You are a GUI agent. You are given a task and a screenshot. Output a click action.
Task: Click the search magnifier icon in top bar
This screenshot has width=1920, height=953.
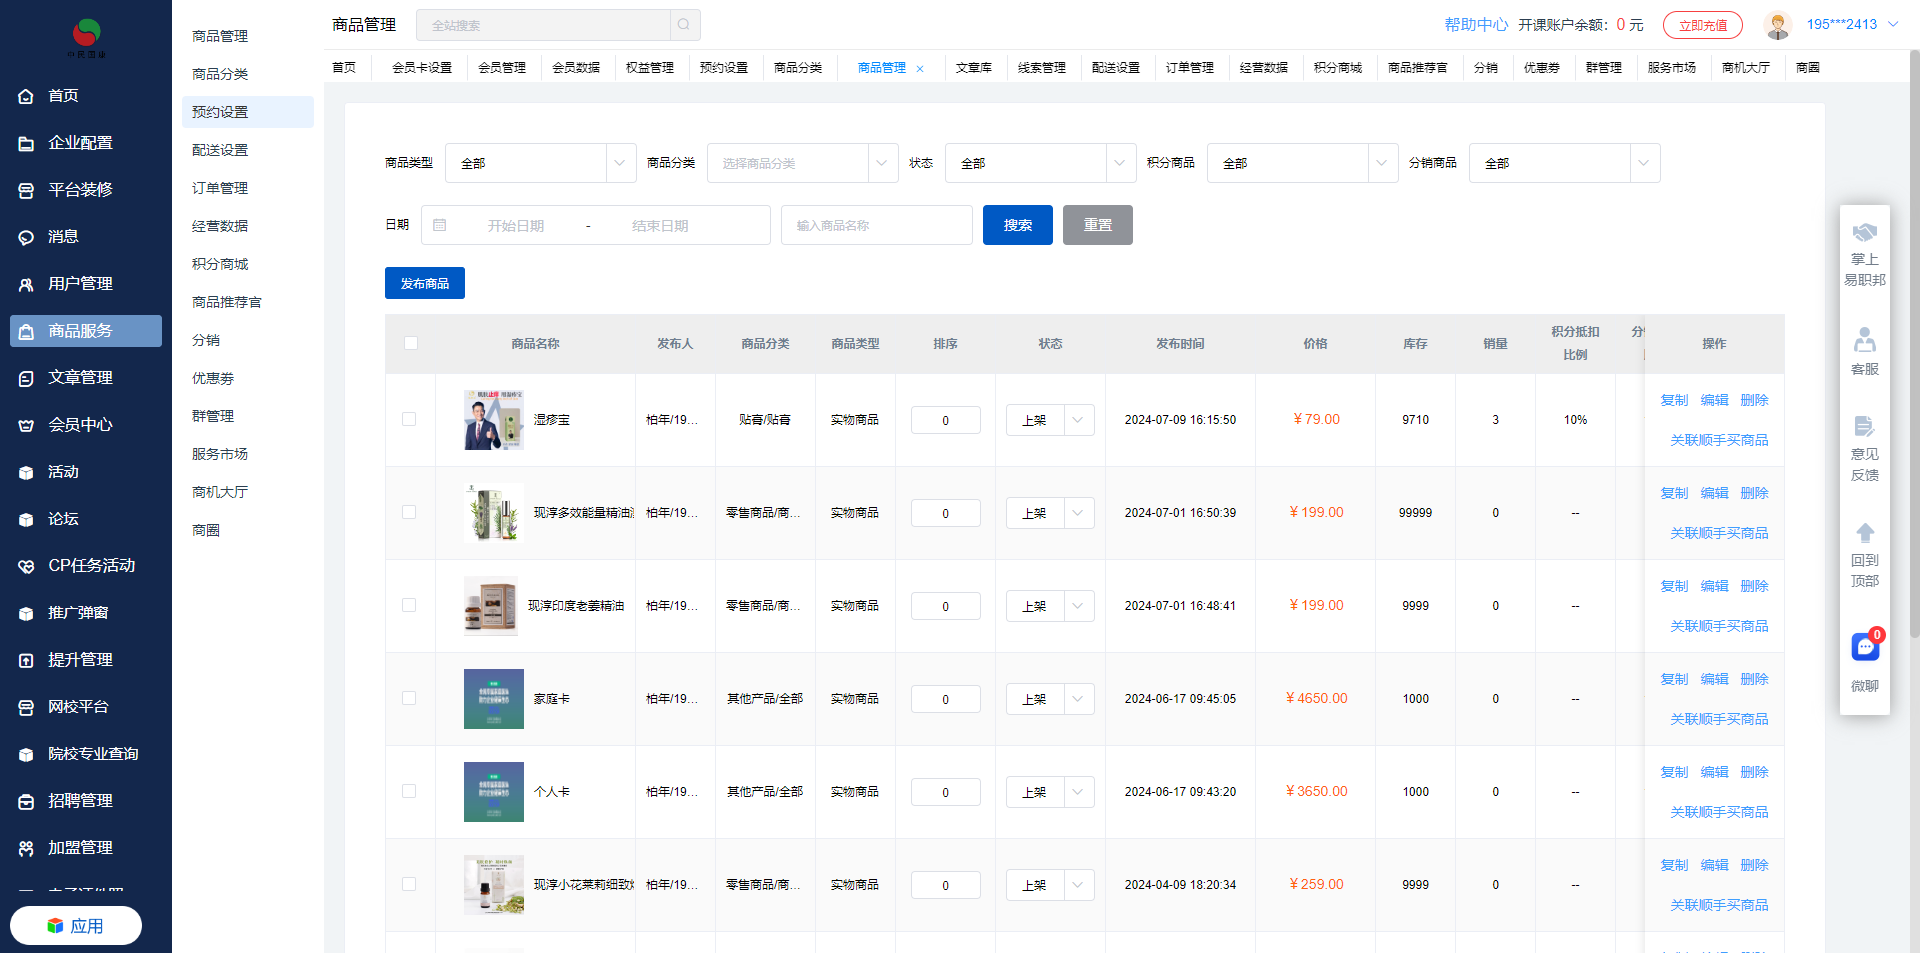(x=684, y=25)
